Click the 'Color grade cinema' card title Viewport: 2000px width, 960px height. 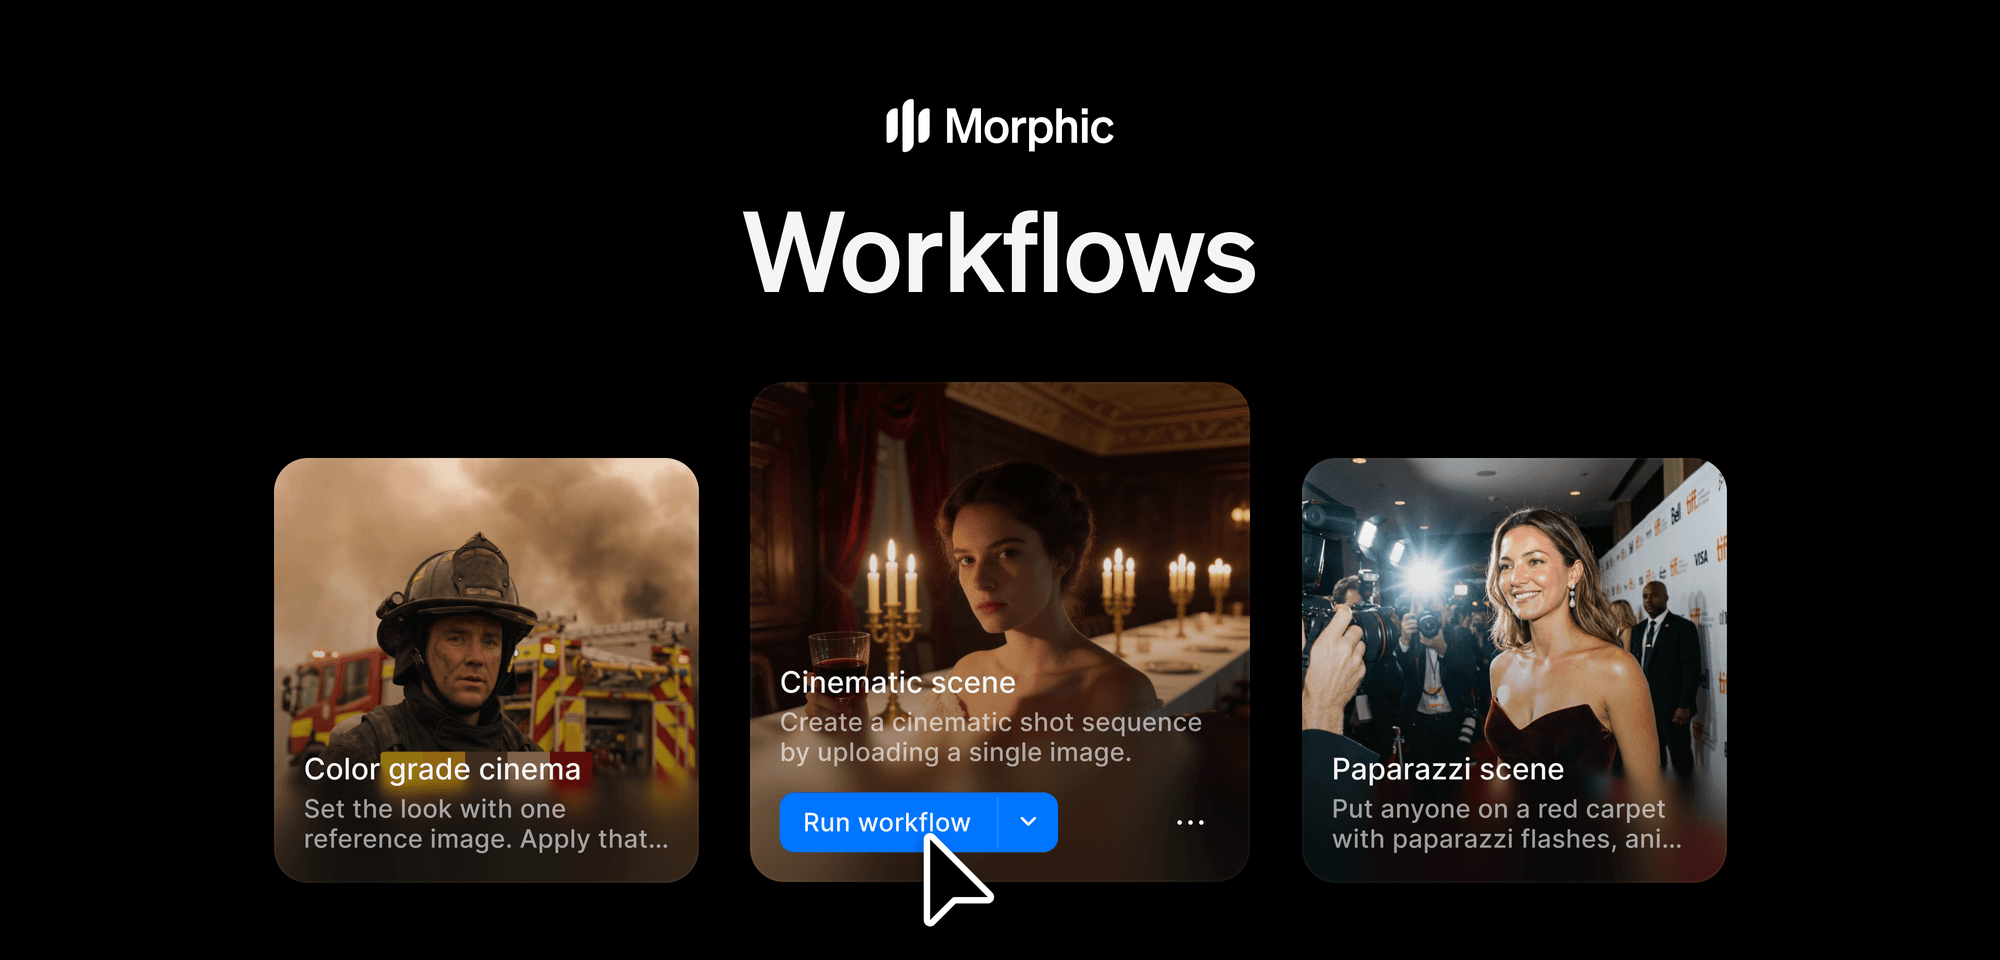442,769
